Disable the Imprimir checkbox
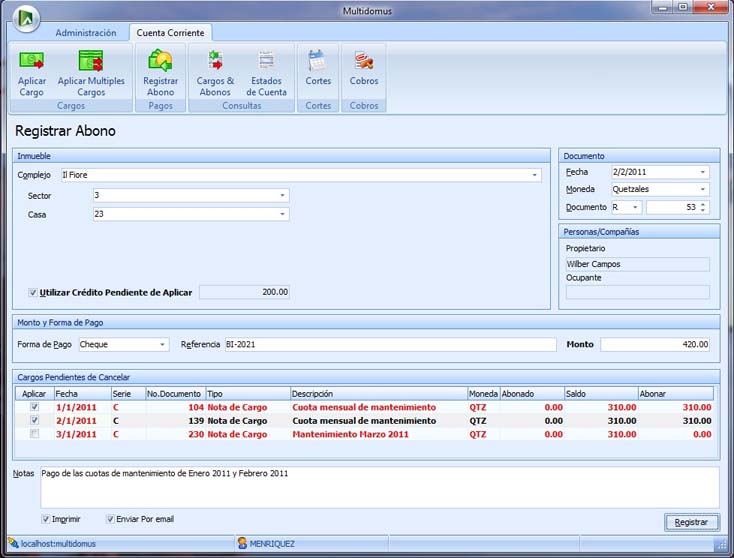The height and width of the screenshot is (558, 734). 46,519
